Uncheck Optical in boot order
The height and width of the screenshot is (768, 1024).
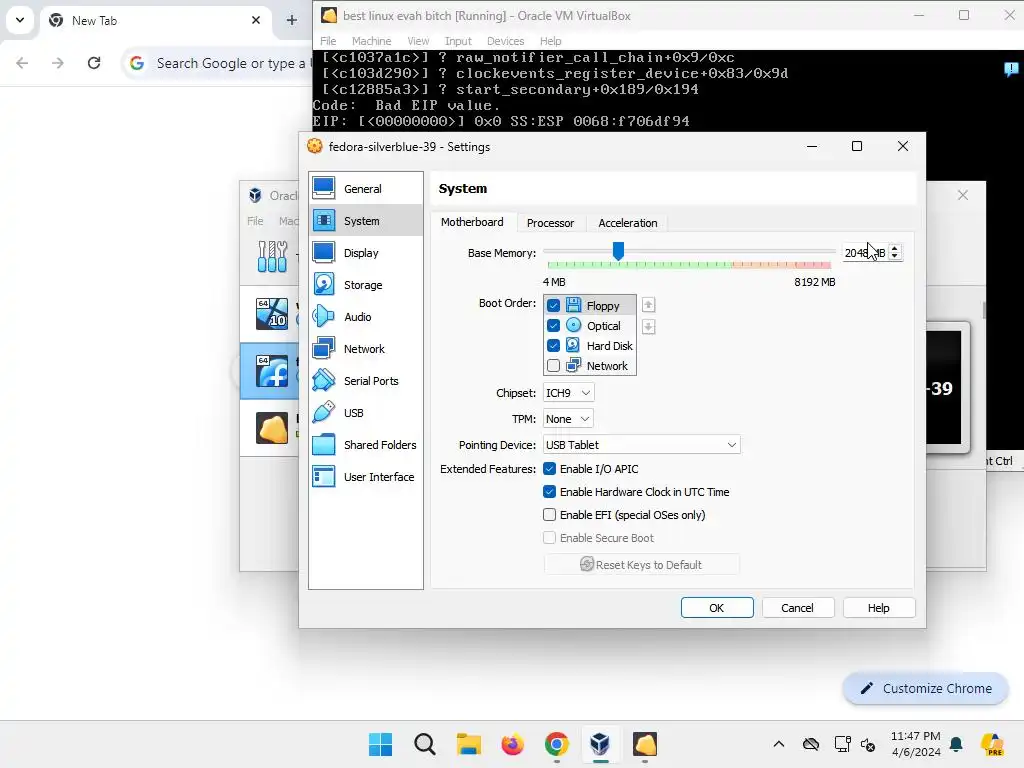(x=553, y=326)
